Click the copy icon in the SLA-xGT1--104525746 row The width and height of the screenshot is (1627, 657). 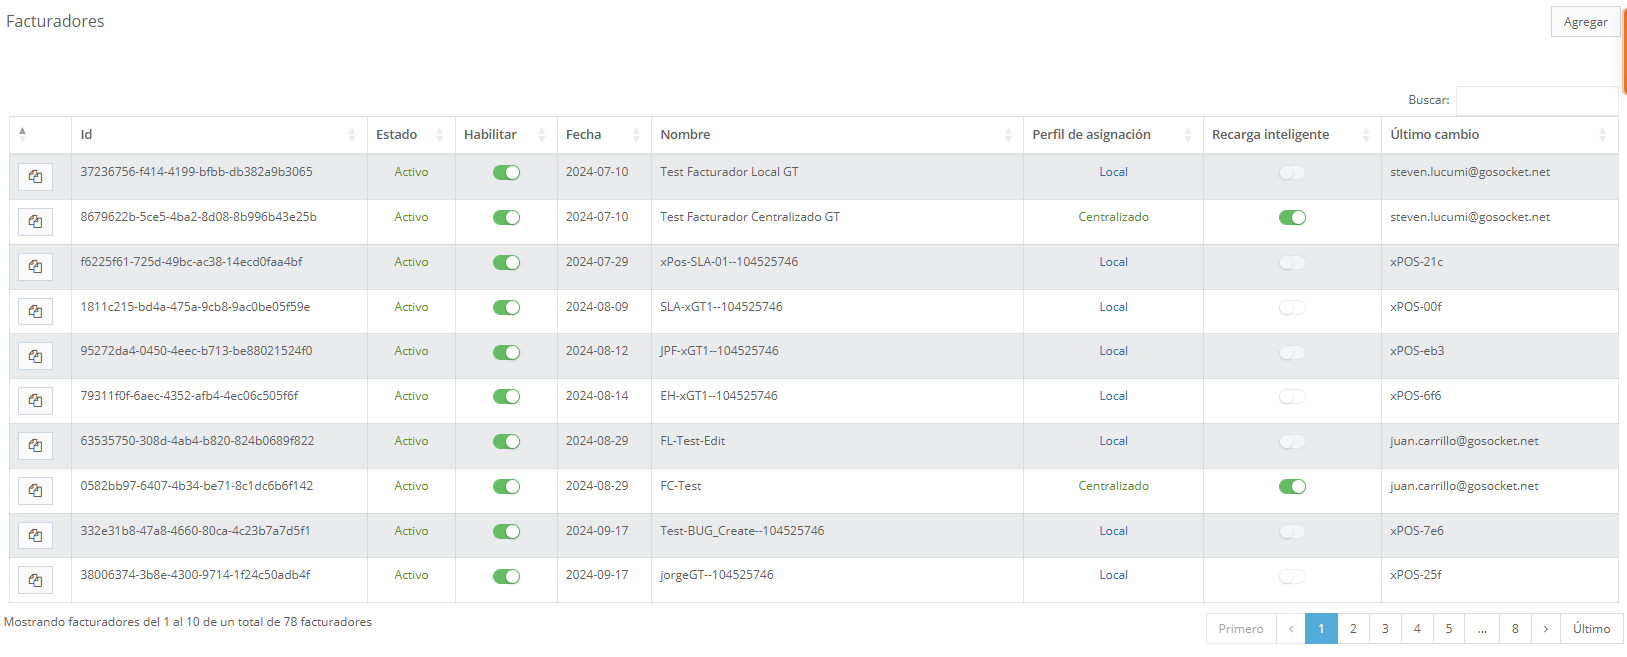35,312
